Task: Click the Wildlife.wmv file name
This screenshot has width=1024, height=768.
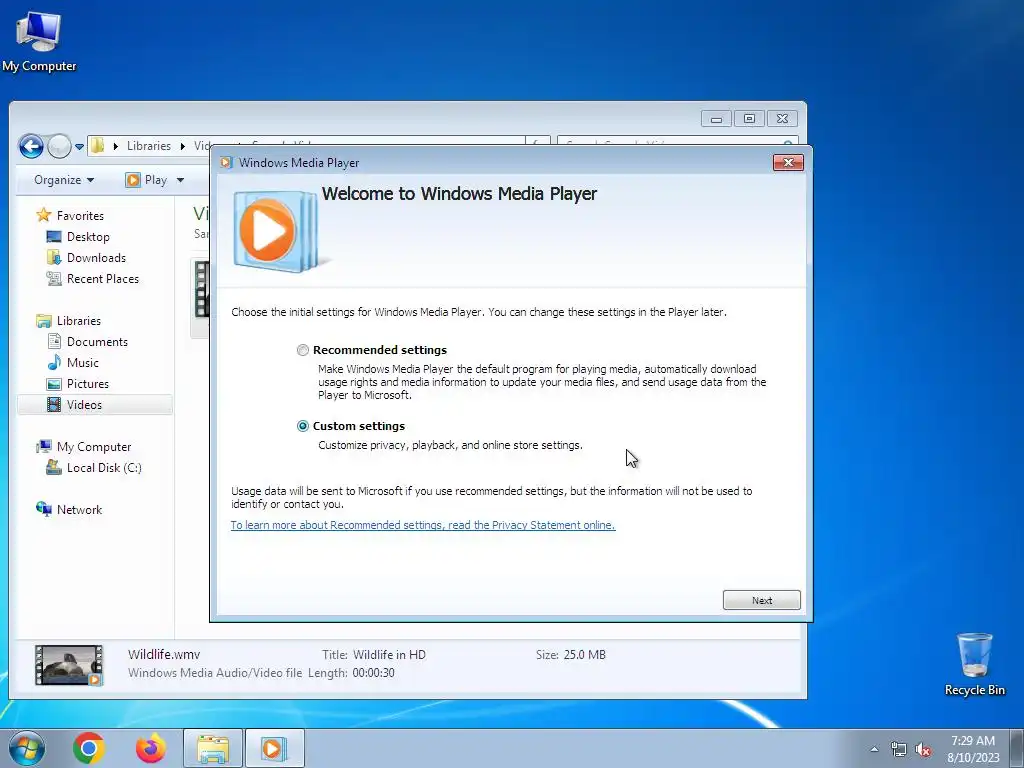Action: pyautogui.click(x=164, y=654)
